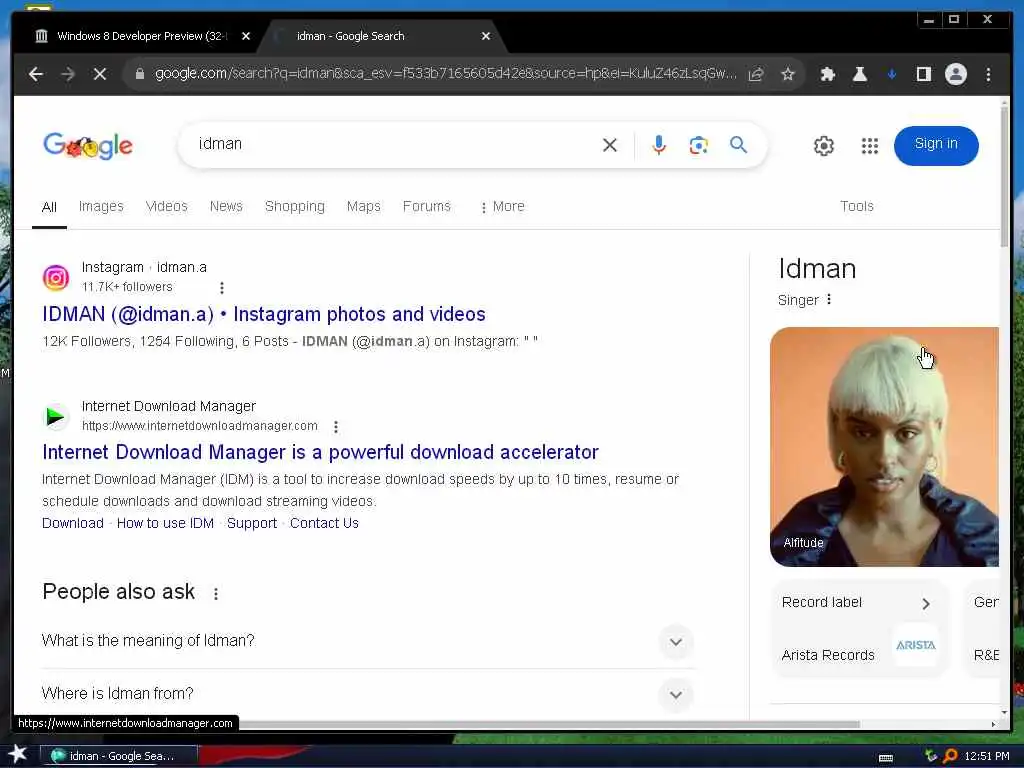
Task: Open the More search filters dropdown
Action: (x=502, y=207)
